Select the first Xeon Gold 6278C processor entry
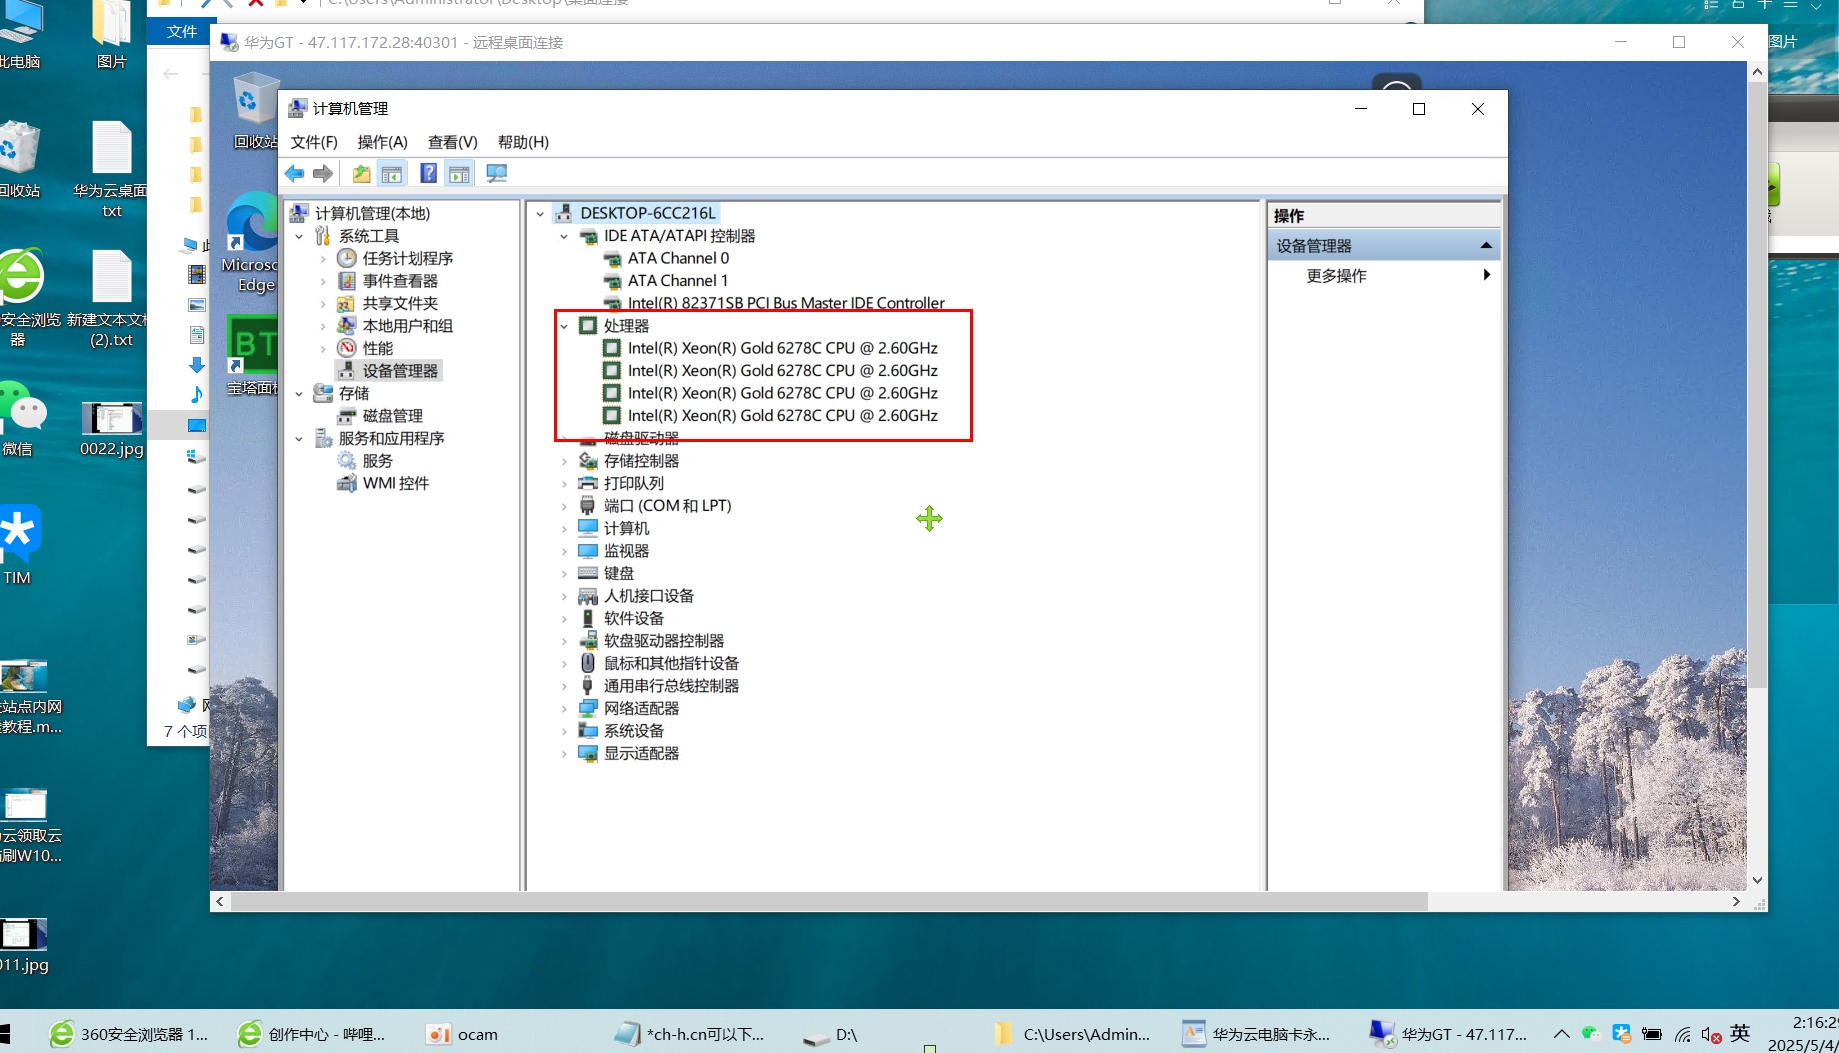1839x1053 pixels. tap(782, 348)
